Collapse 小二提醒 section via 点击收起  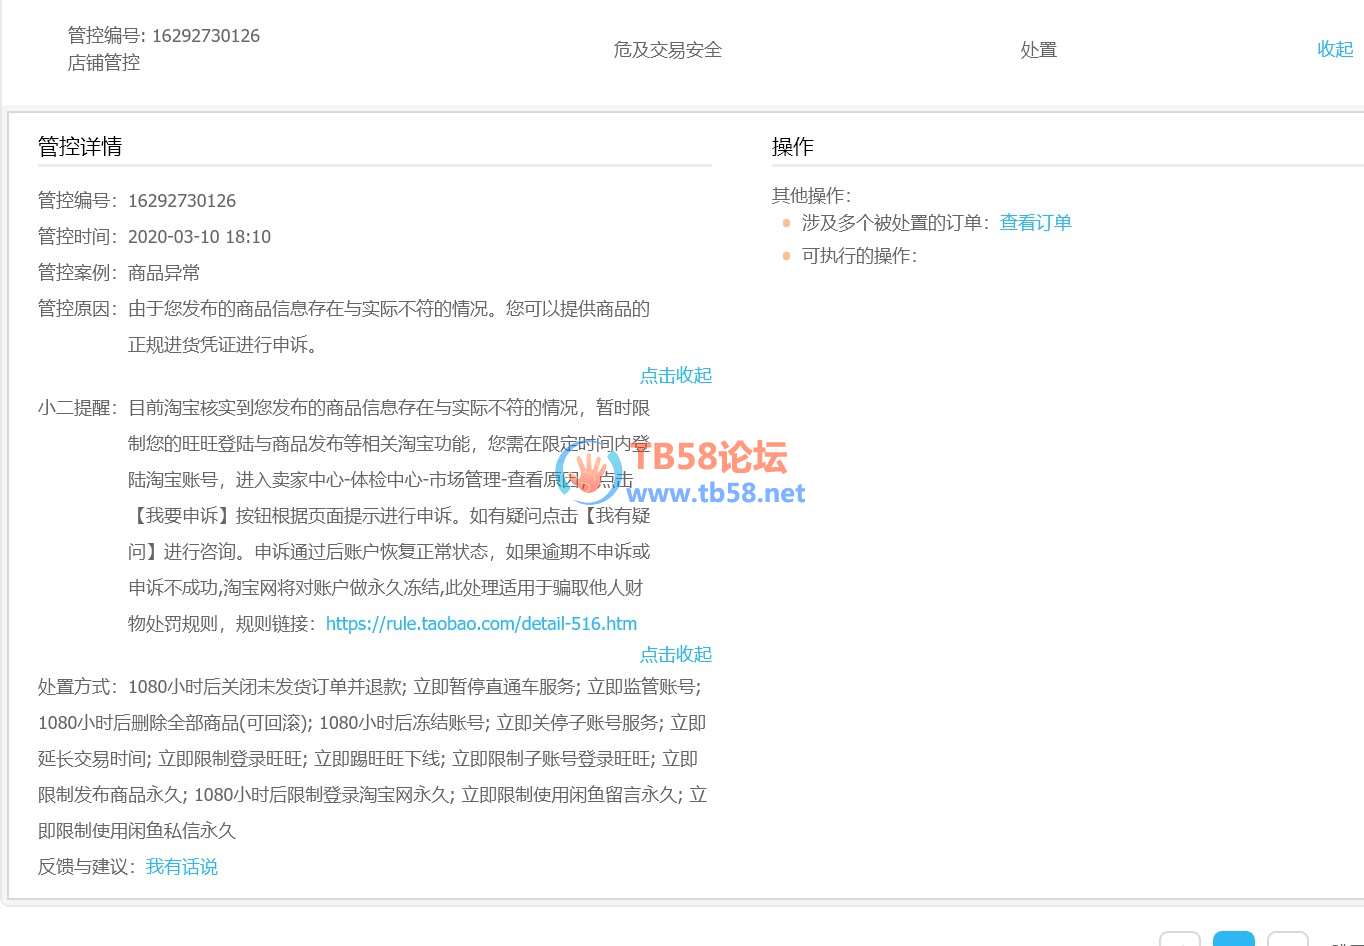click(676, 654)
